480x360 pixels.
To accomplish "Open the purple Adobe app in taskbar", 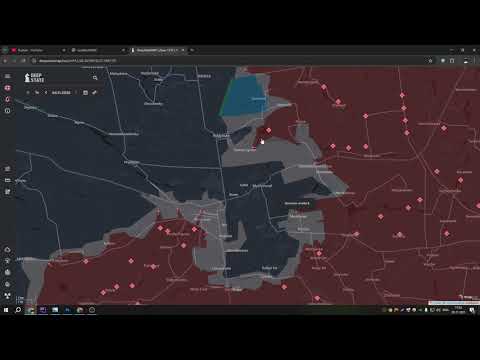I will (43, 310).
